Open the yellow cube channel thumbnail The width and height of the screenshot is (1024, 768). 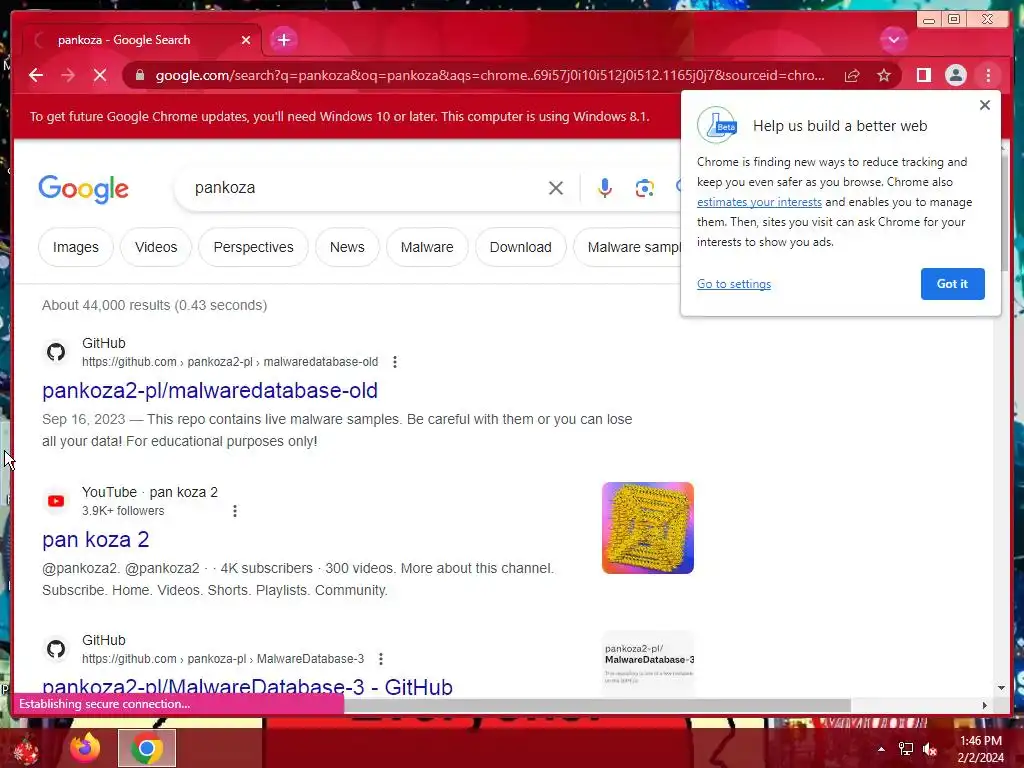click(648, 528)
